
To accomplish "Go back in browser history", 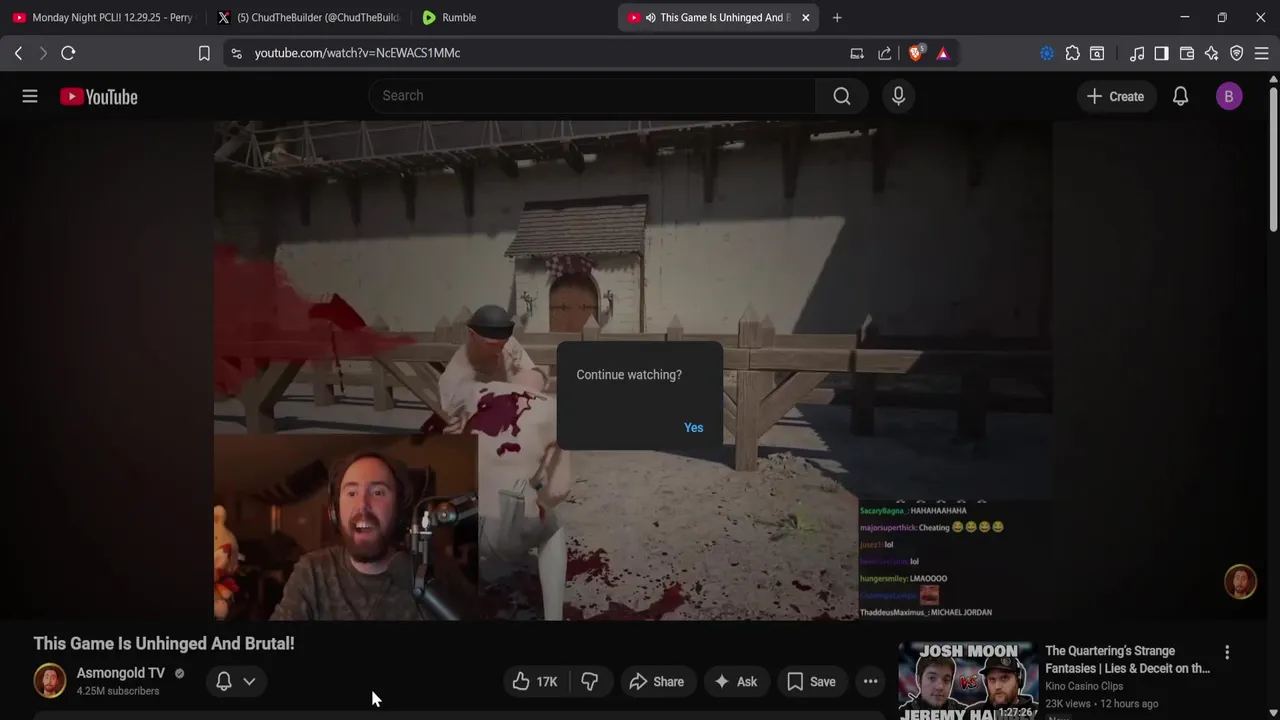I will 18,53.
